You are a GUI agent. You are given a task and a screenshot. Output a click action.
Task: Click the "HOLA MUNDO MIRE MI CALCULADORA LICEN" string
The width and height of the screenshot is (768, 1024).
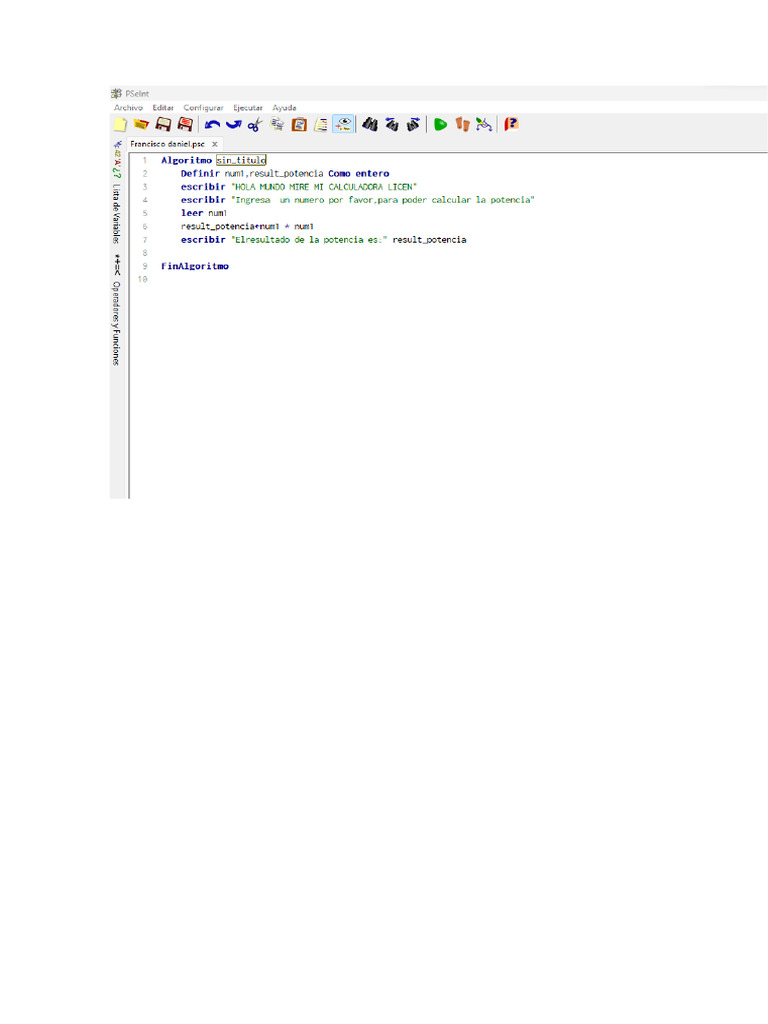click(324, 187)
